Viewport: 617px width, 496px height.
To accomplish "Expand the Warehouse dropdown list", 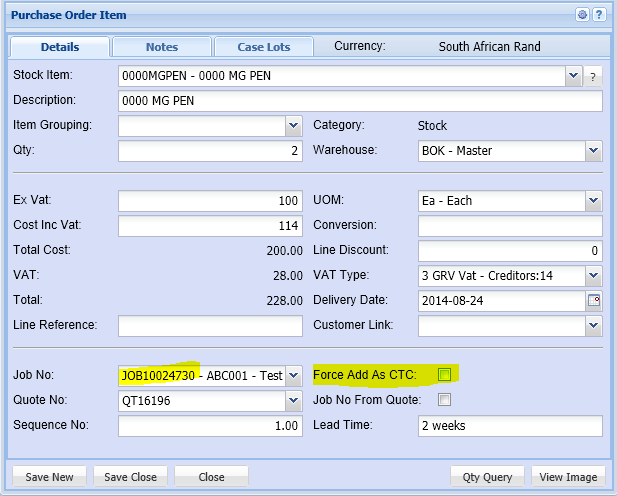I will (593, 151).
